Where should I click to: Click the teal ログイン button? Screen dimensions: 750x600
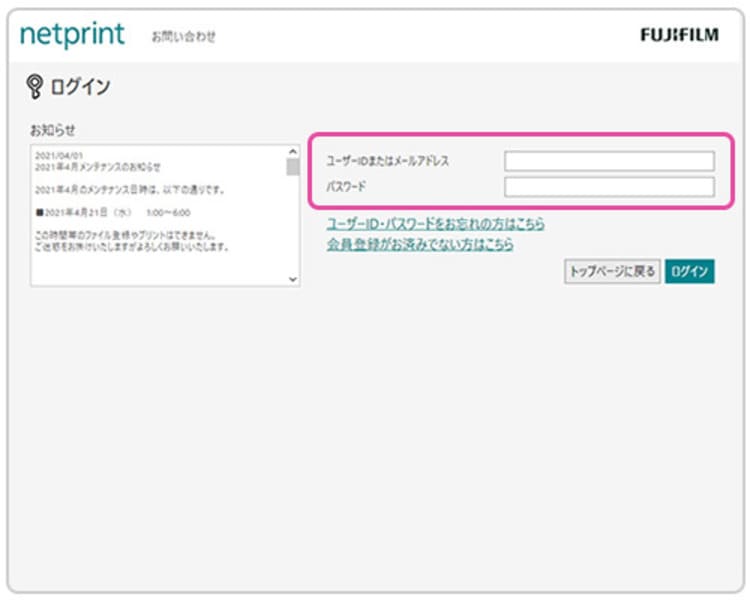(x=689, y=271)
